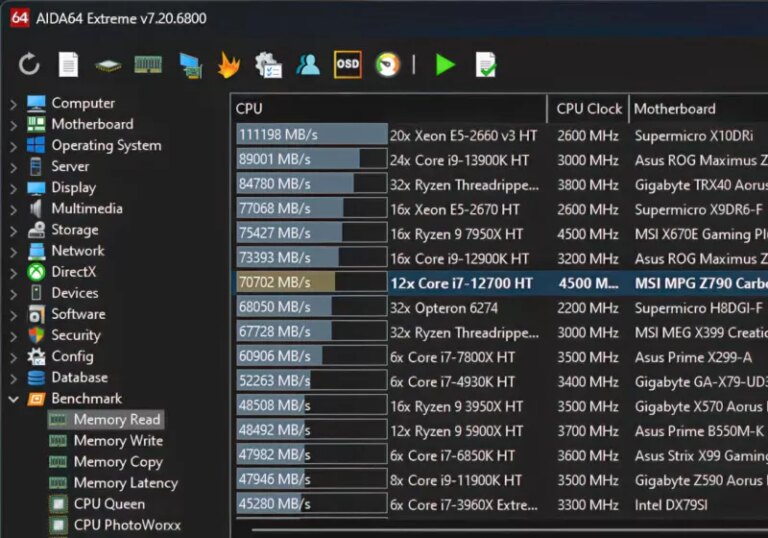This screenshot has height=538, width=768.
Task: Select the Software tree label
Action: click(x=78, y=314)
